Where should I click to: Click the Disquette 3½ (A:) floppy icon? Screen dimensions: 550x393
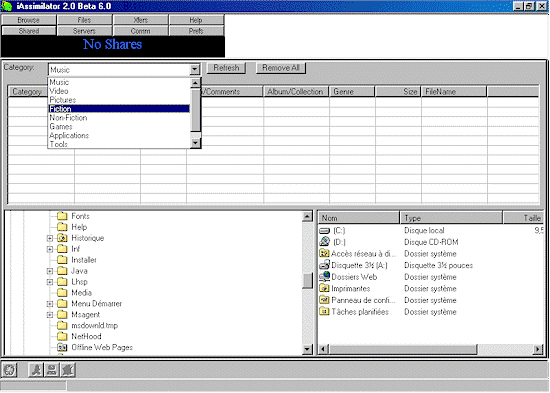(325, 265)
